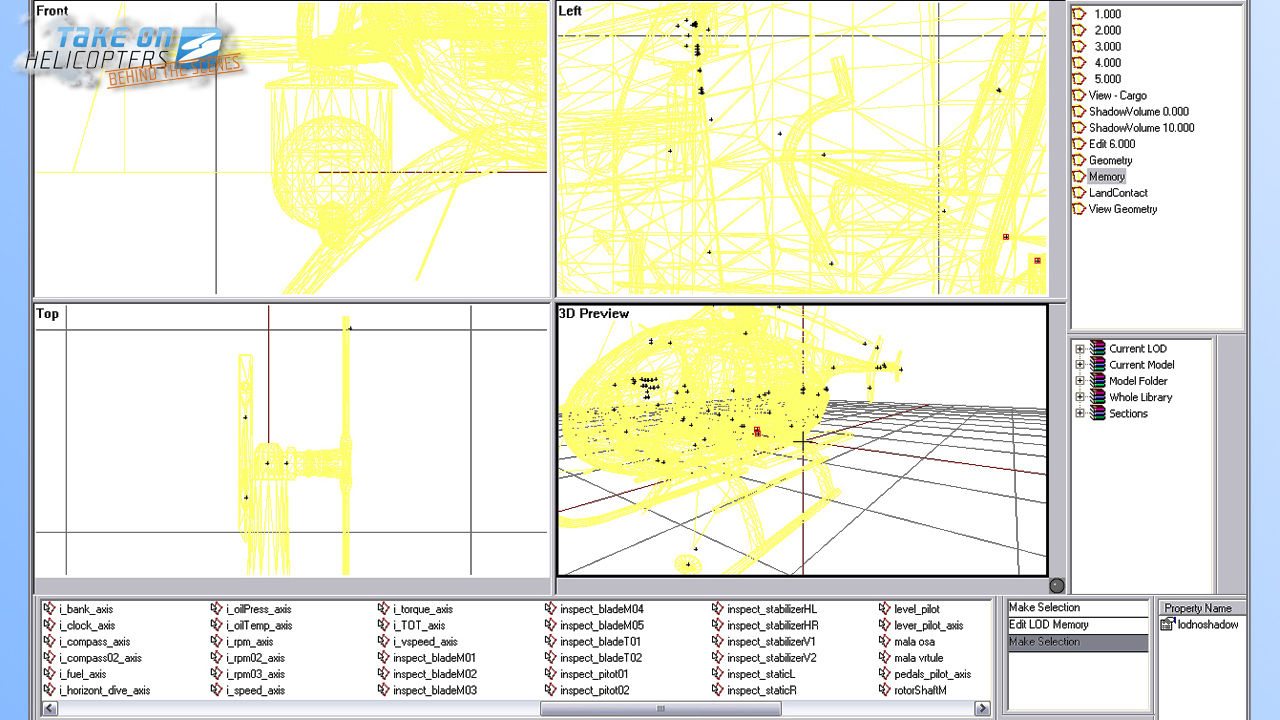Image resolution: width=1280 pixels, height=720 pixels.
Task: Select the inspect_bladeM03 named selection
Action: coord(435,691)
